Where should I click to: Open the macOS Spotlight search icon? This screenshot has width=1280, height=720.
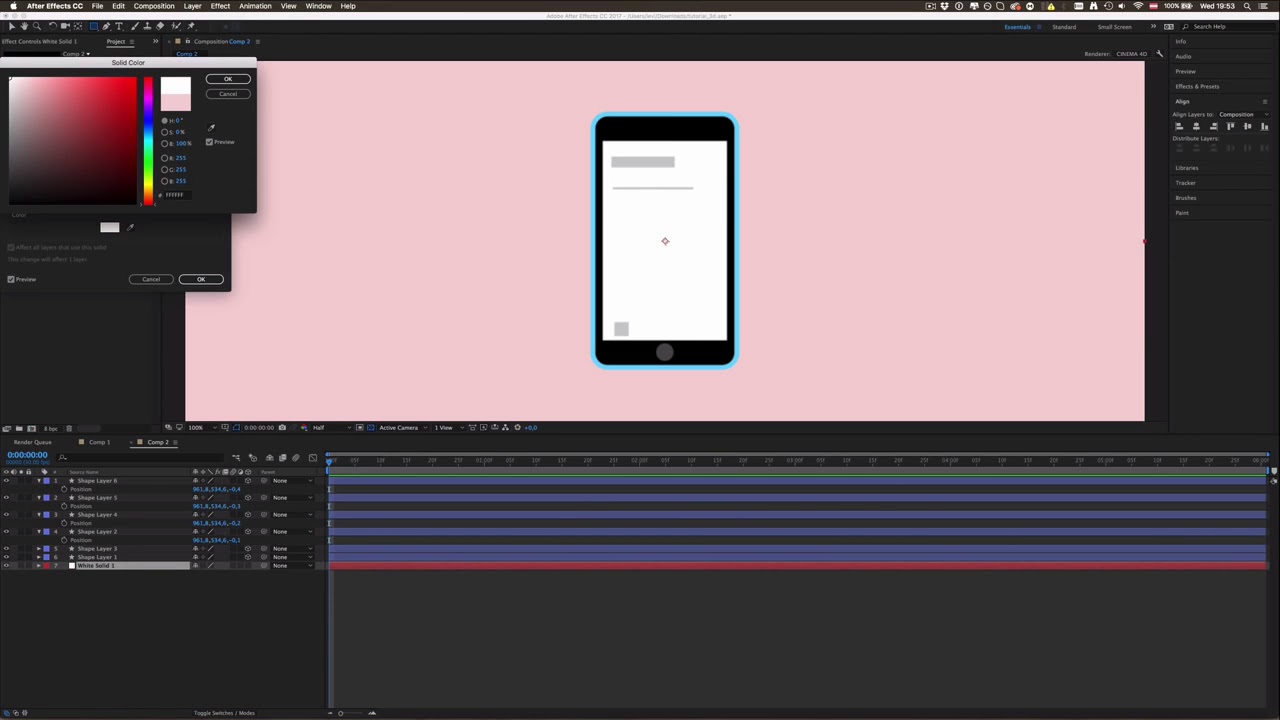1247,6
